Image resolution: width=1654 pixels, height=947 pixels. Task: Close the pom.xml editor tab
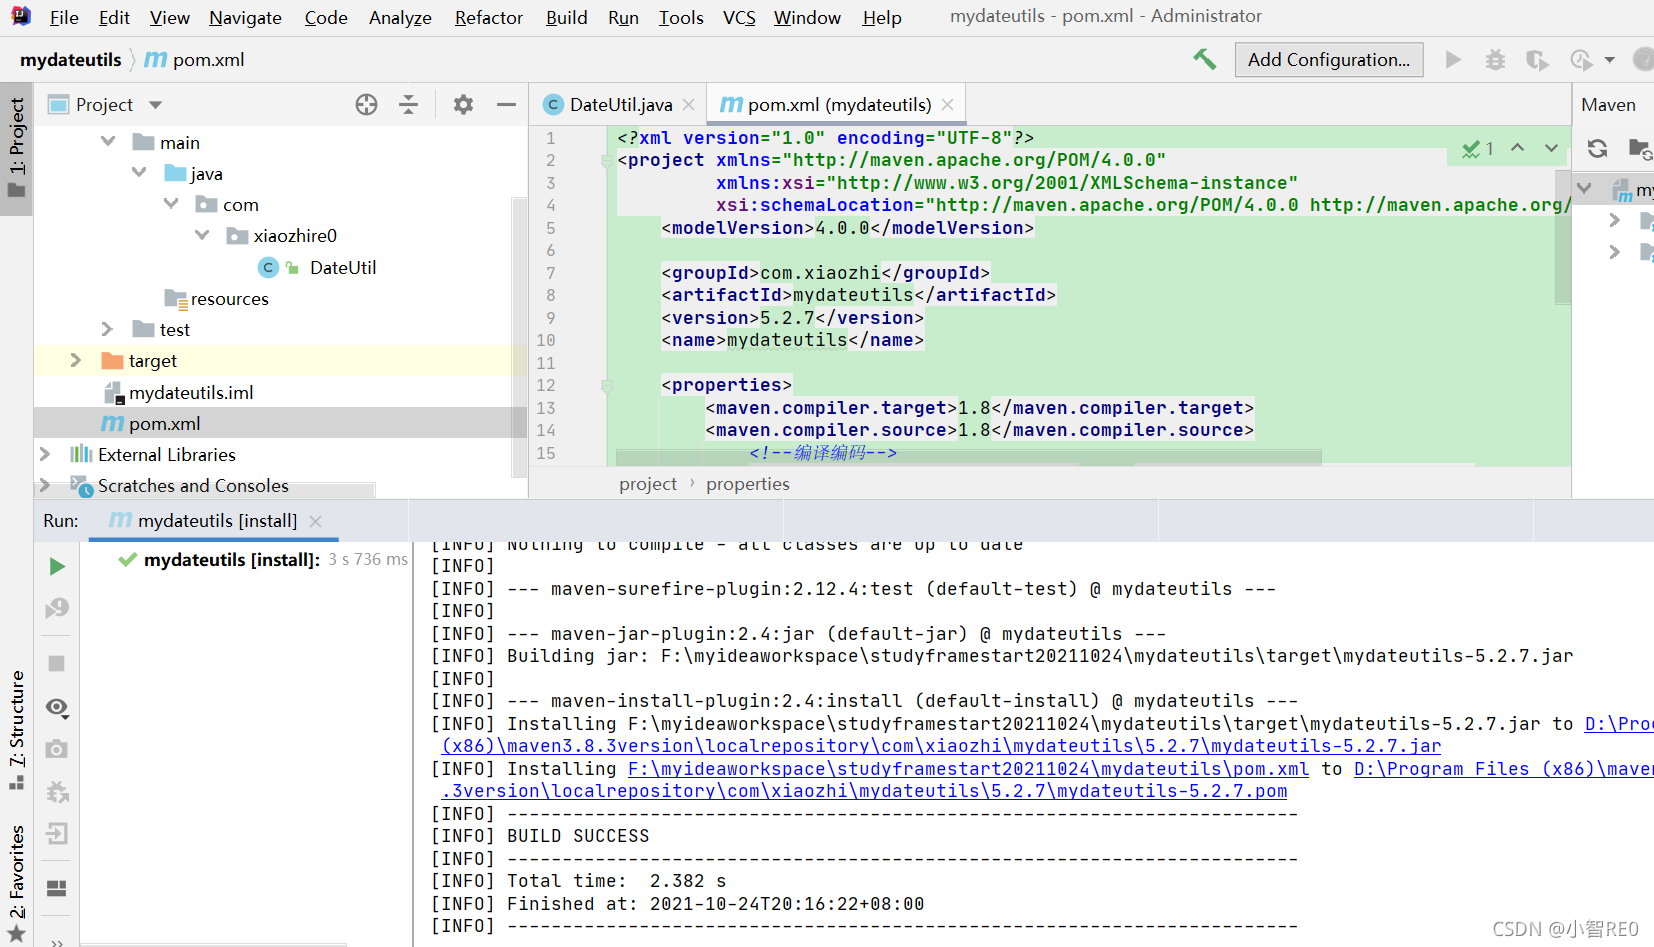click(x=947, y=105)
